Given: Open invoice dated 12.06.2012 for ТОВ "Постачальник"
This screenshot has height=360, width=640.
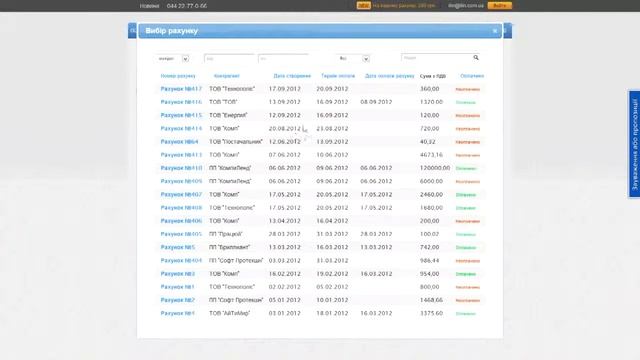Looking at the screenshot, I should coord(179,142).
